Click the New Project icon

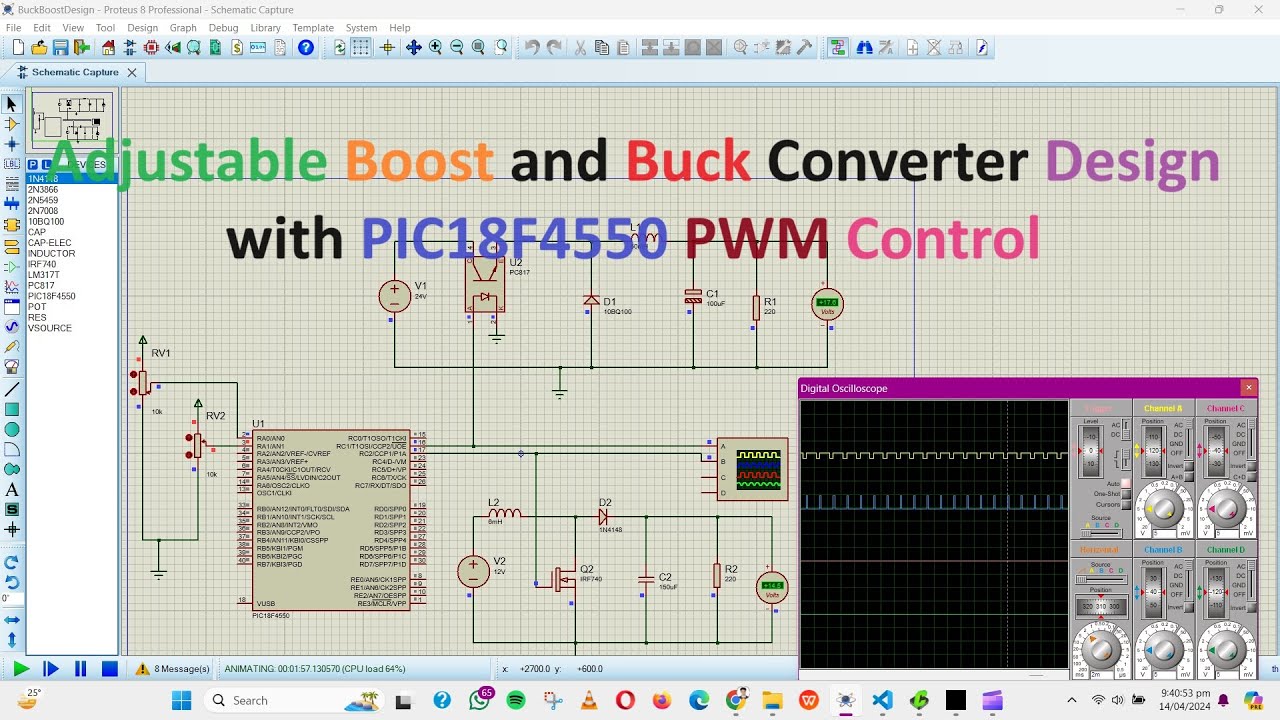(17, 47)
